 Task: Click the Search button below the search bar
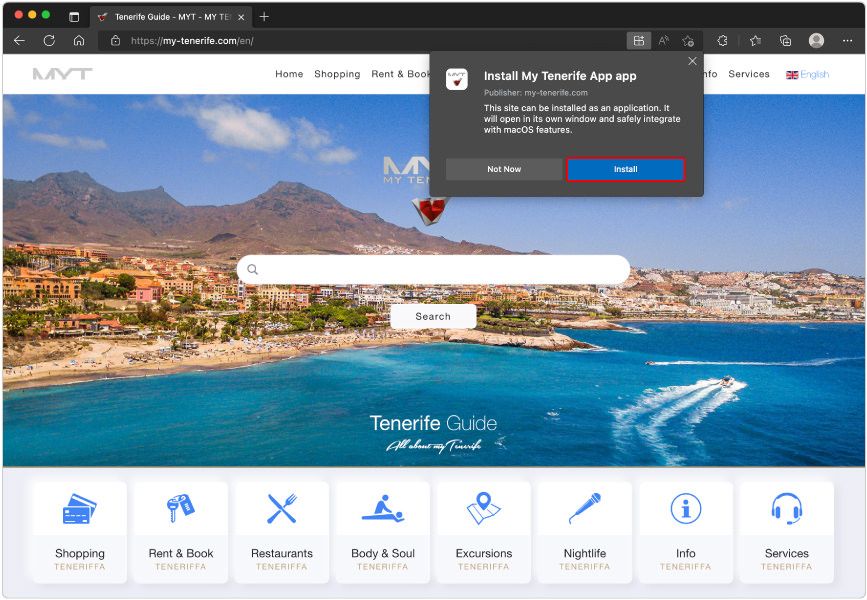(x=433, y=316)
